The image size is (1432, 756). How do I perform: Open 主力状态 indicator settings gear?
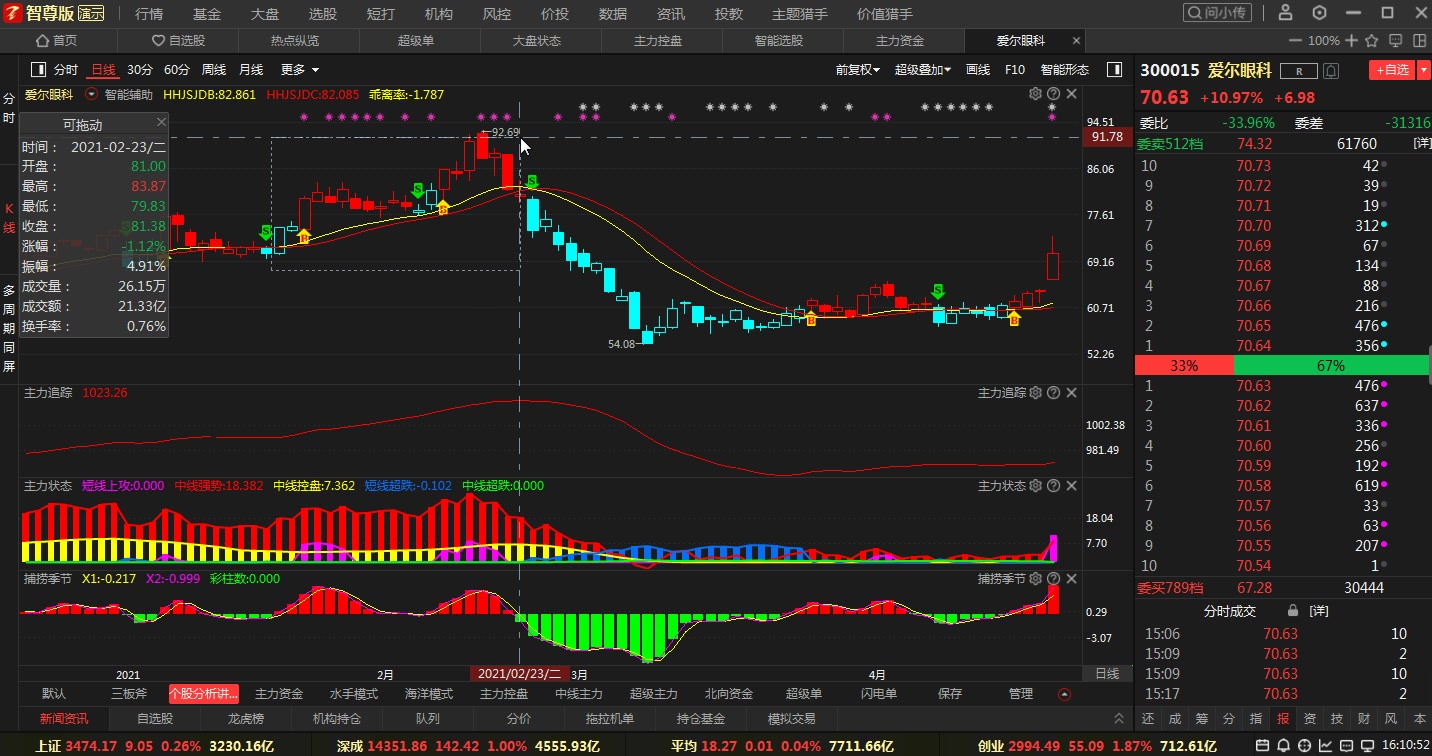[1036, 486]
